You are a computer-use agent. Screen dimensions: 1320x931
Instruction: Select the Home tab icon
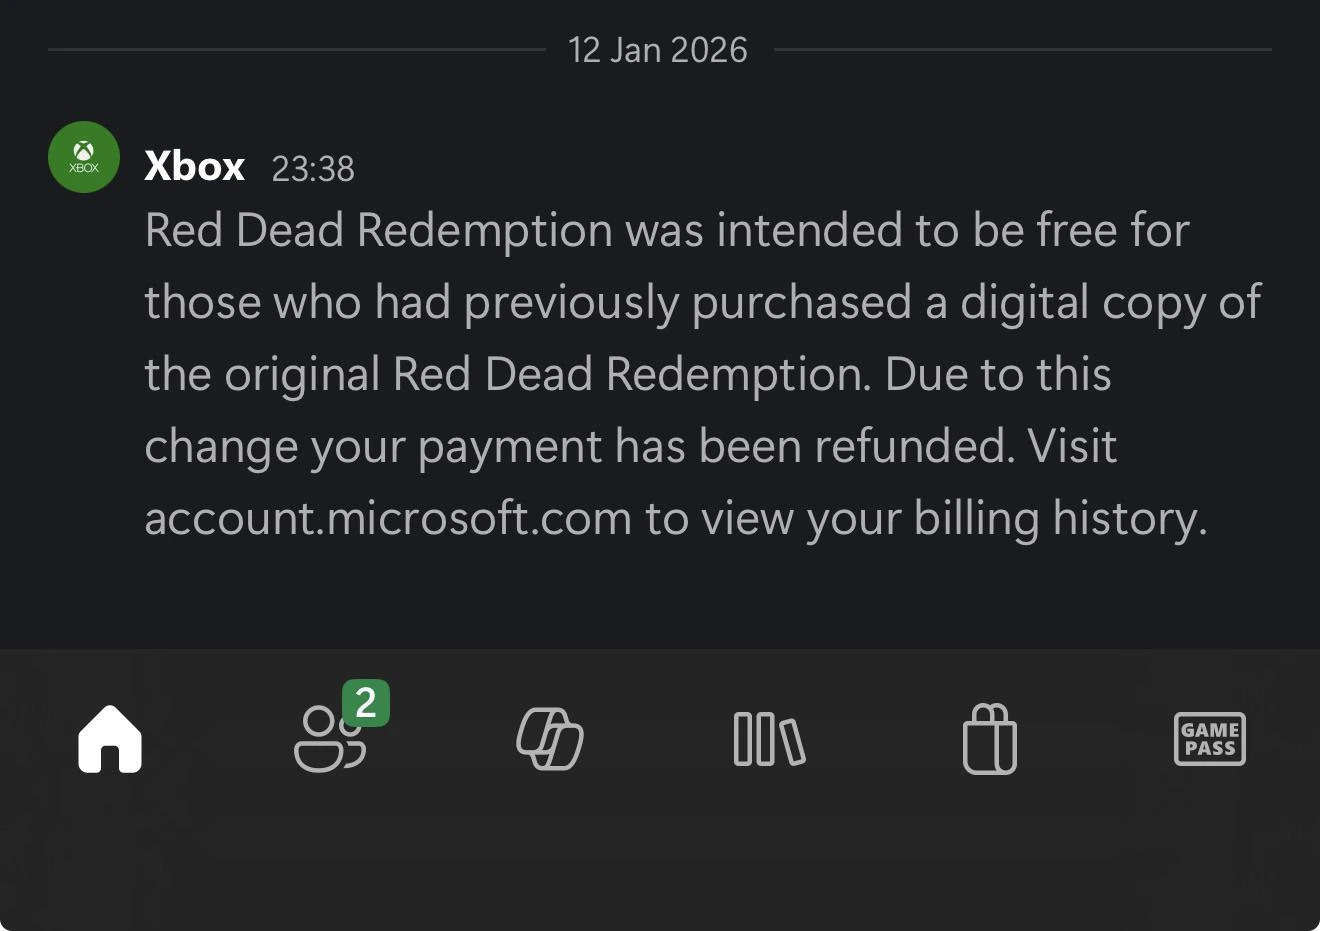[108, 740]
